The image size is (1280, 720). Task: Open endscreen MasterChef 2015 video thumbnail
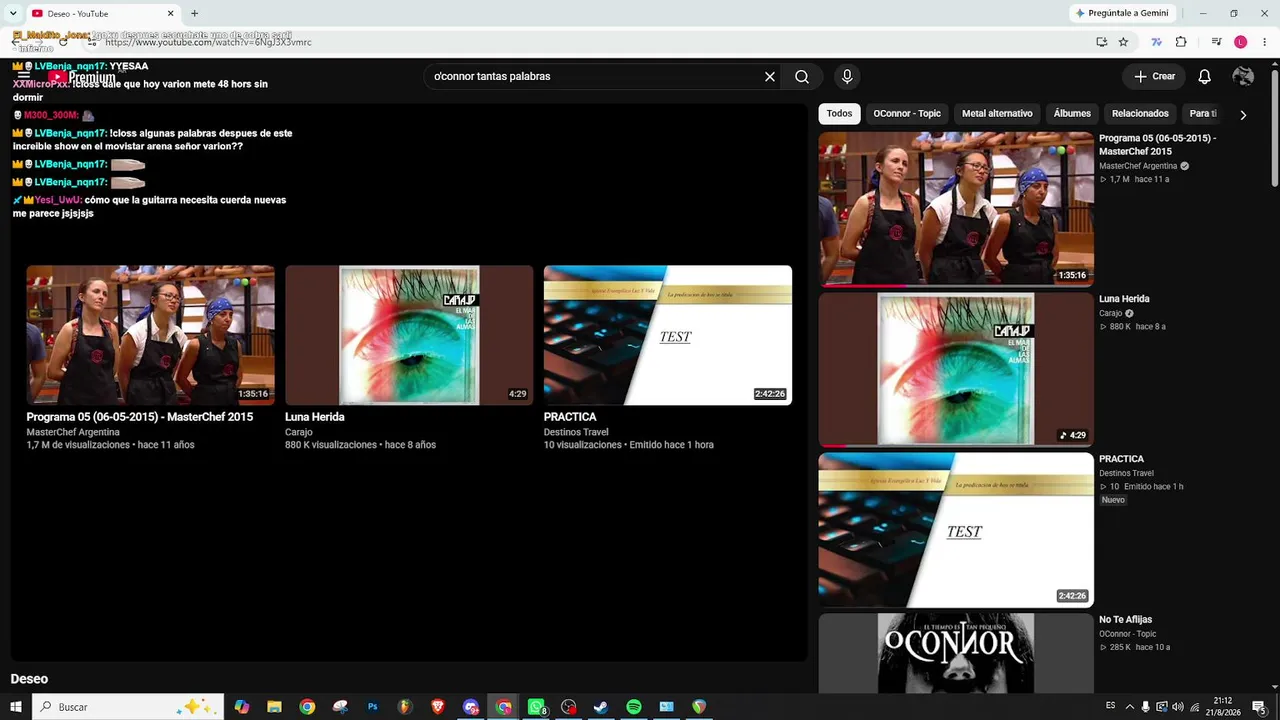click(150, 335)
